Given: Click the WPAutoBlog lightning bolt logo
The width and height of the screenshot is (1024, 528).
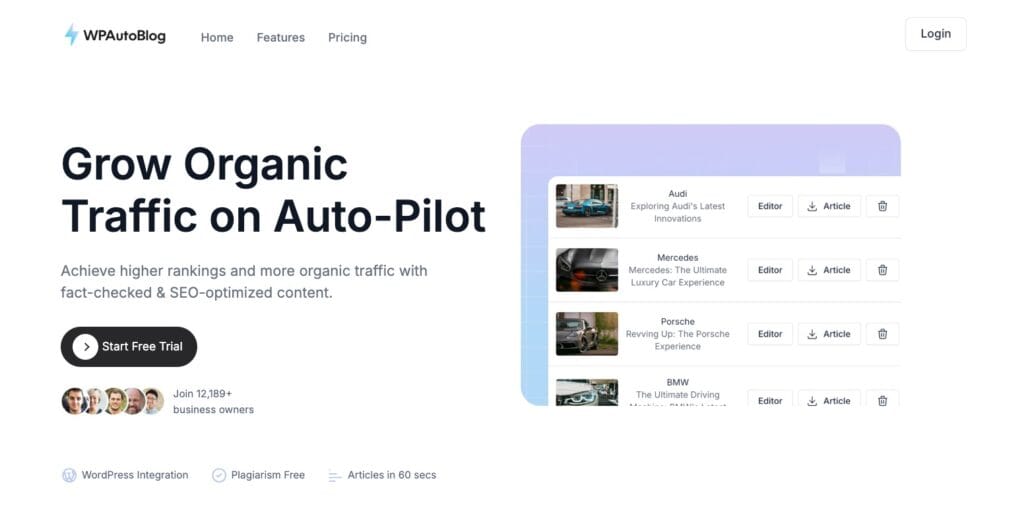Looking at the screenshot, I should (x=71, y=35).
